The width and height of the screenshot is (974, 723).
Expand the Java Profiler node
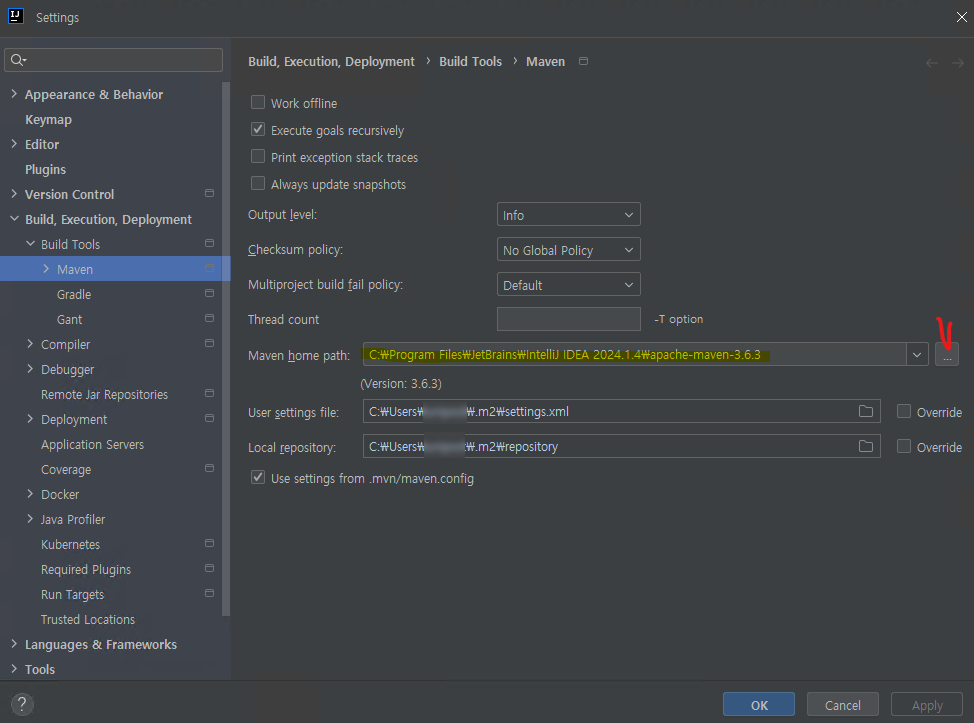pos(30,519)
